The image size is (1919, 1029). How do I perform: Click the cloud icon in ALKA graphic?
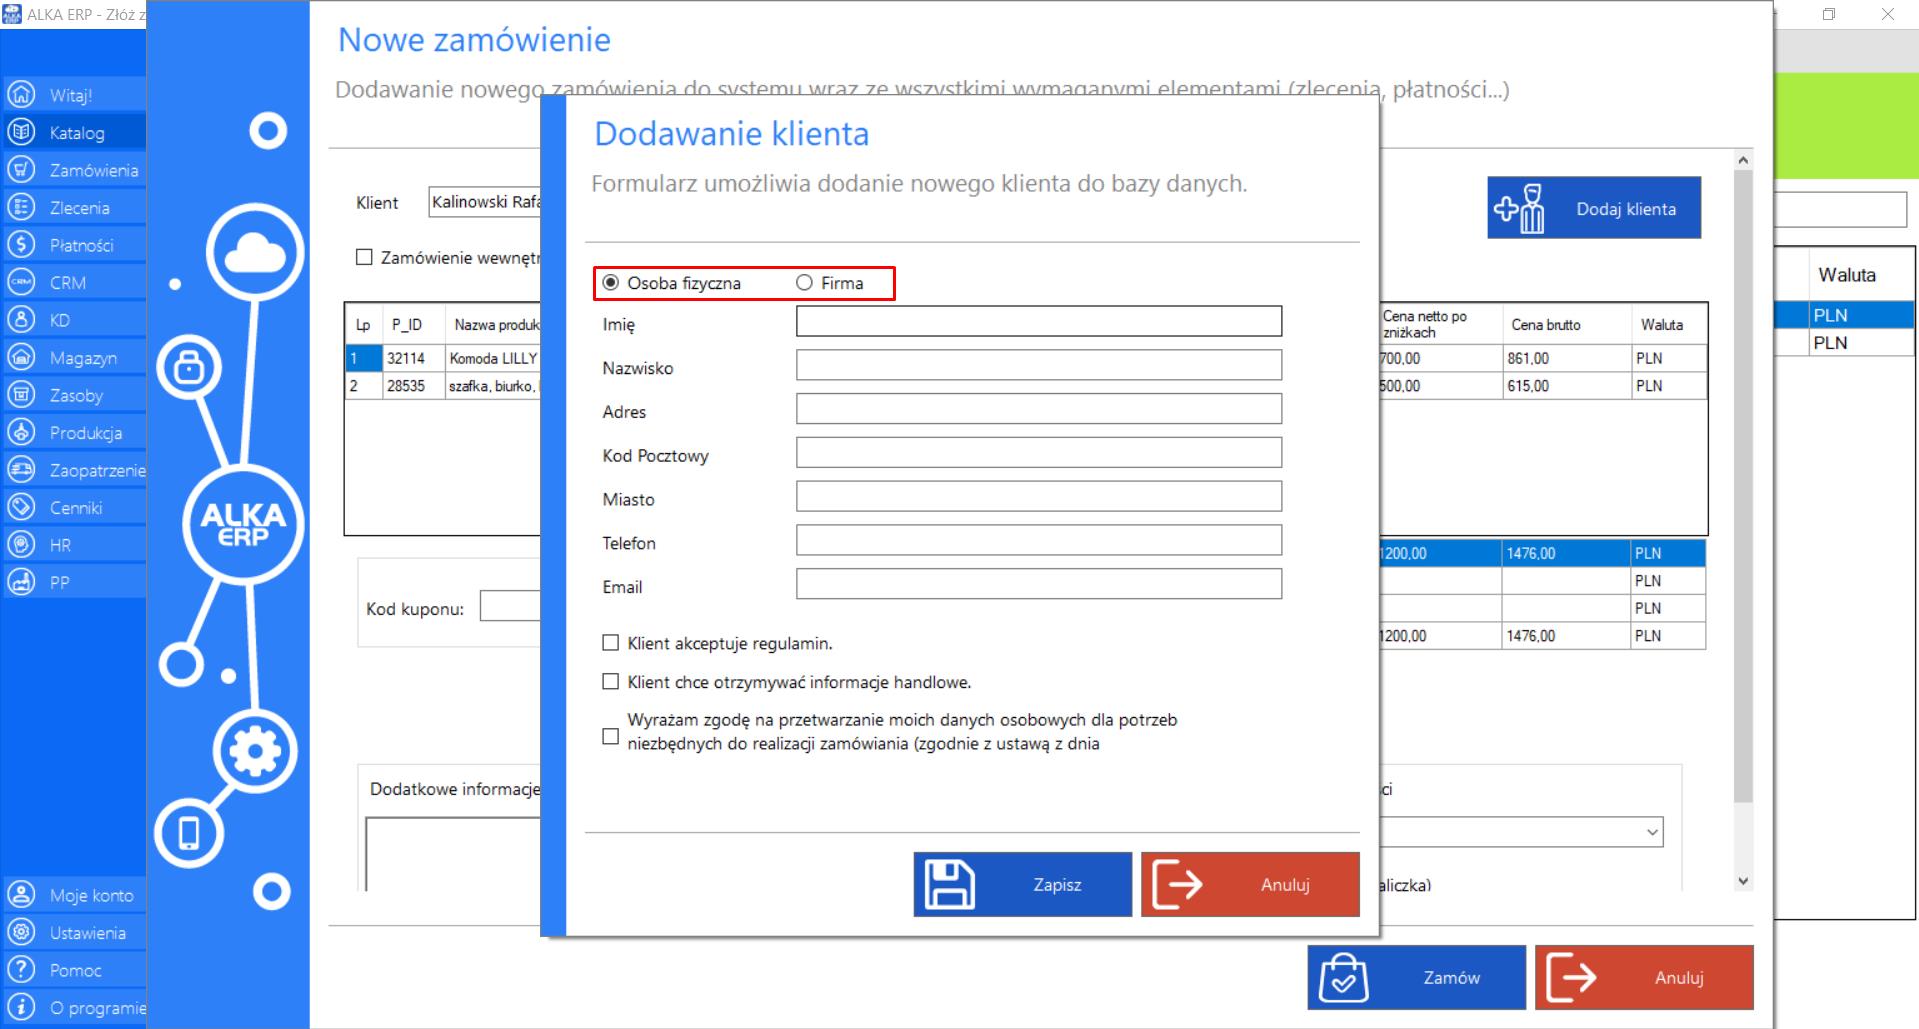coord(255,253)
